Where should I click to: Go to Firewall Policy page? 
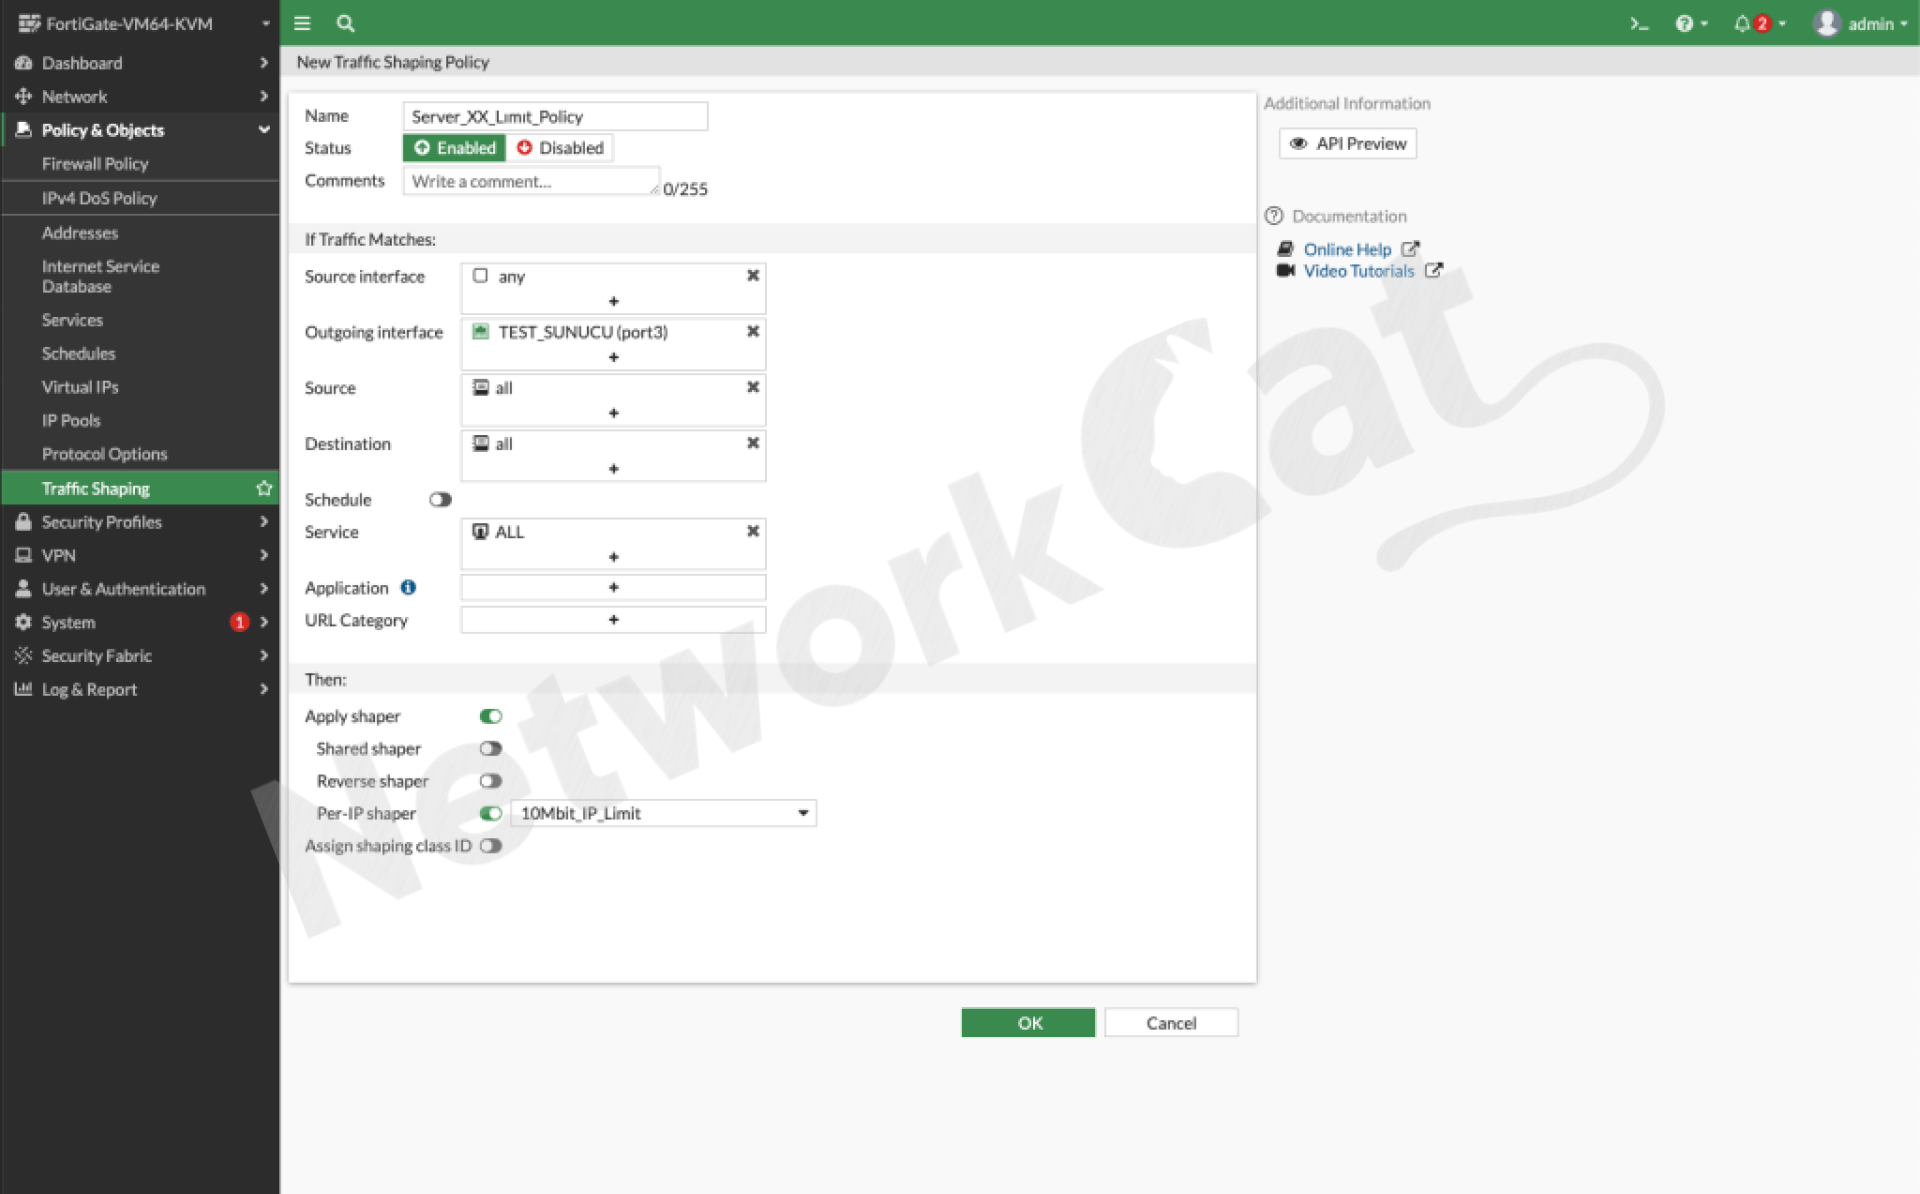point(95,163)
